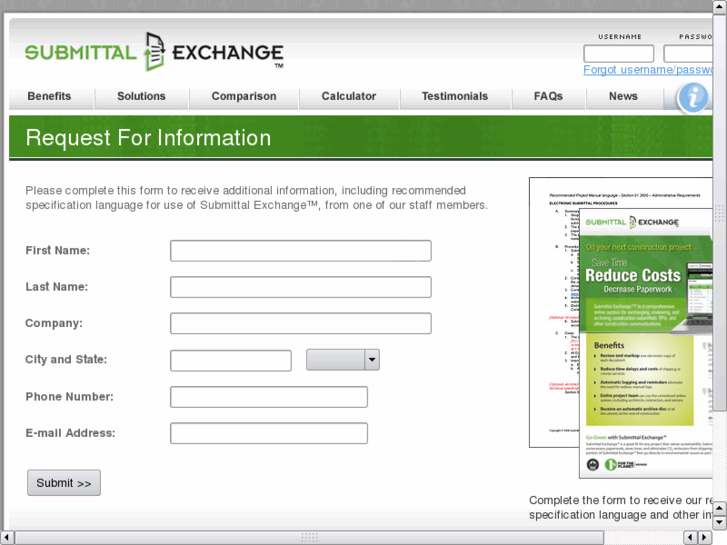Image resolution: width=727 pixels, height=545 pixels.
Task: Click the Phone Number field
Action: (x=269, y=397)
